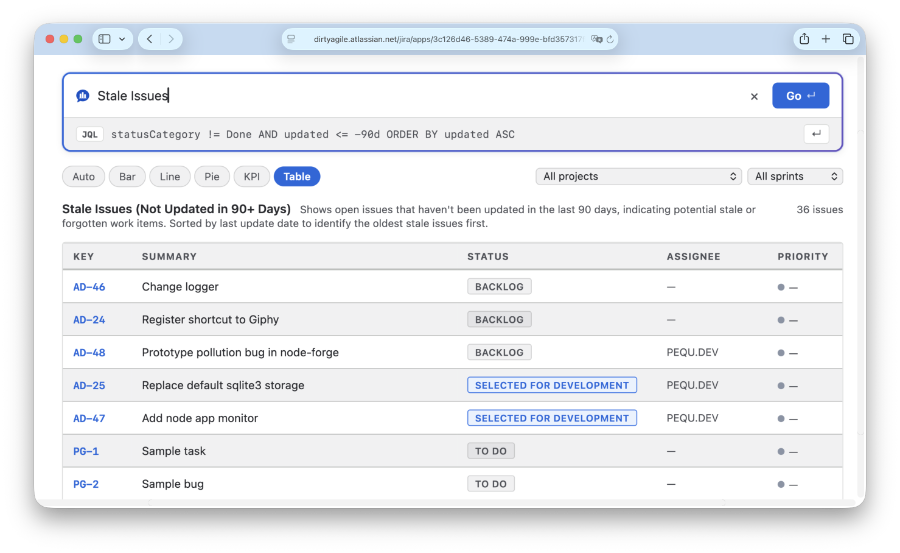This screenshot has width=900, height=553.
Task: Clear the search with X icon
Action: pos(754,96)
